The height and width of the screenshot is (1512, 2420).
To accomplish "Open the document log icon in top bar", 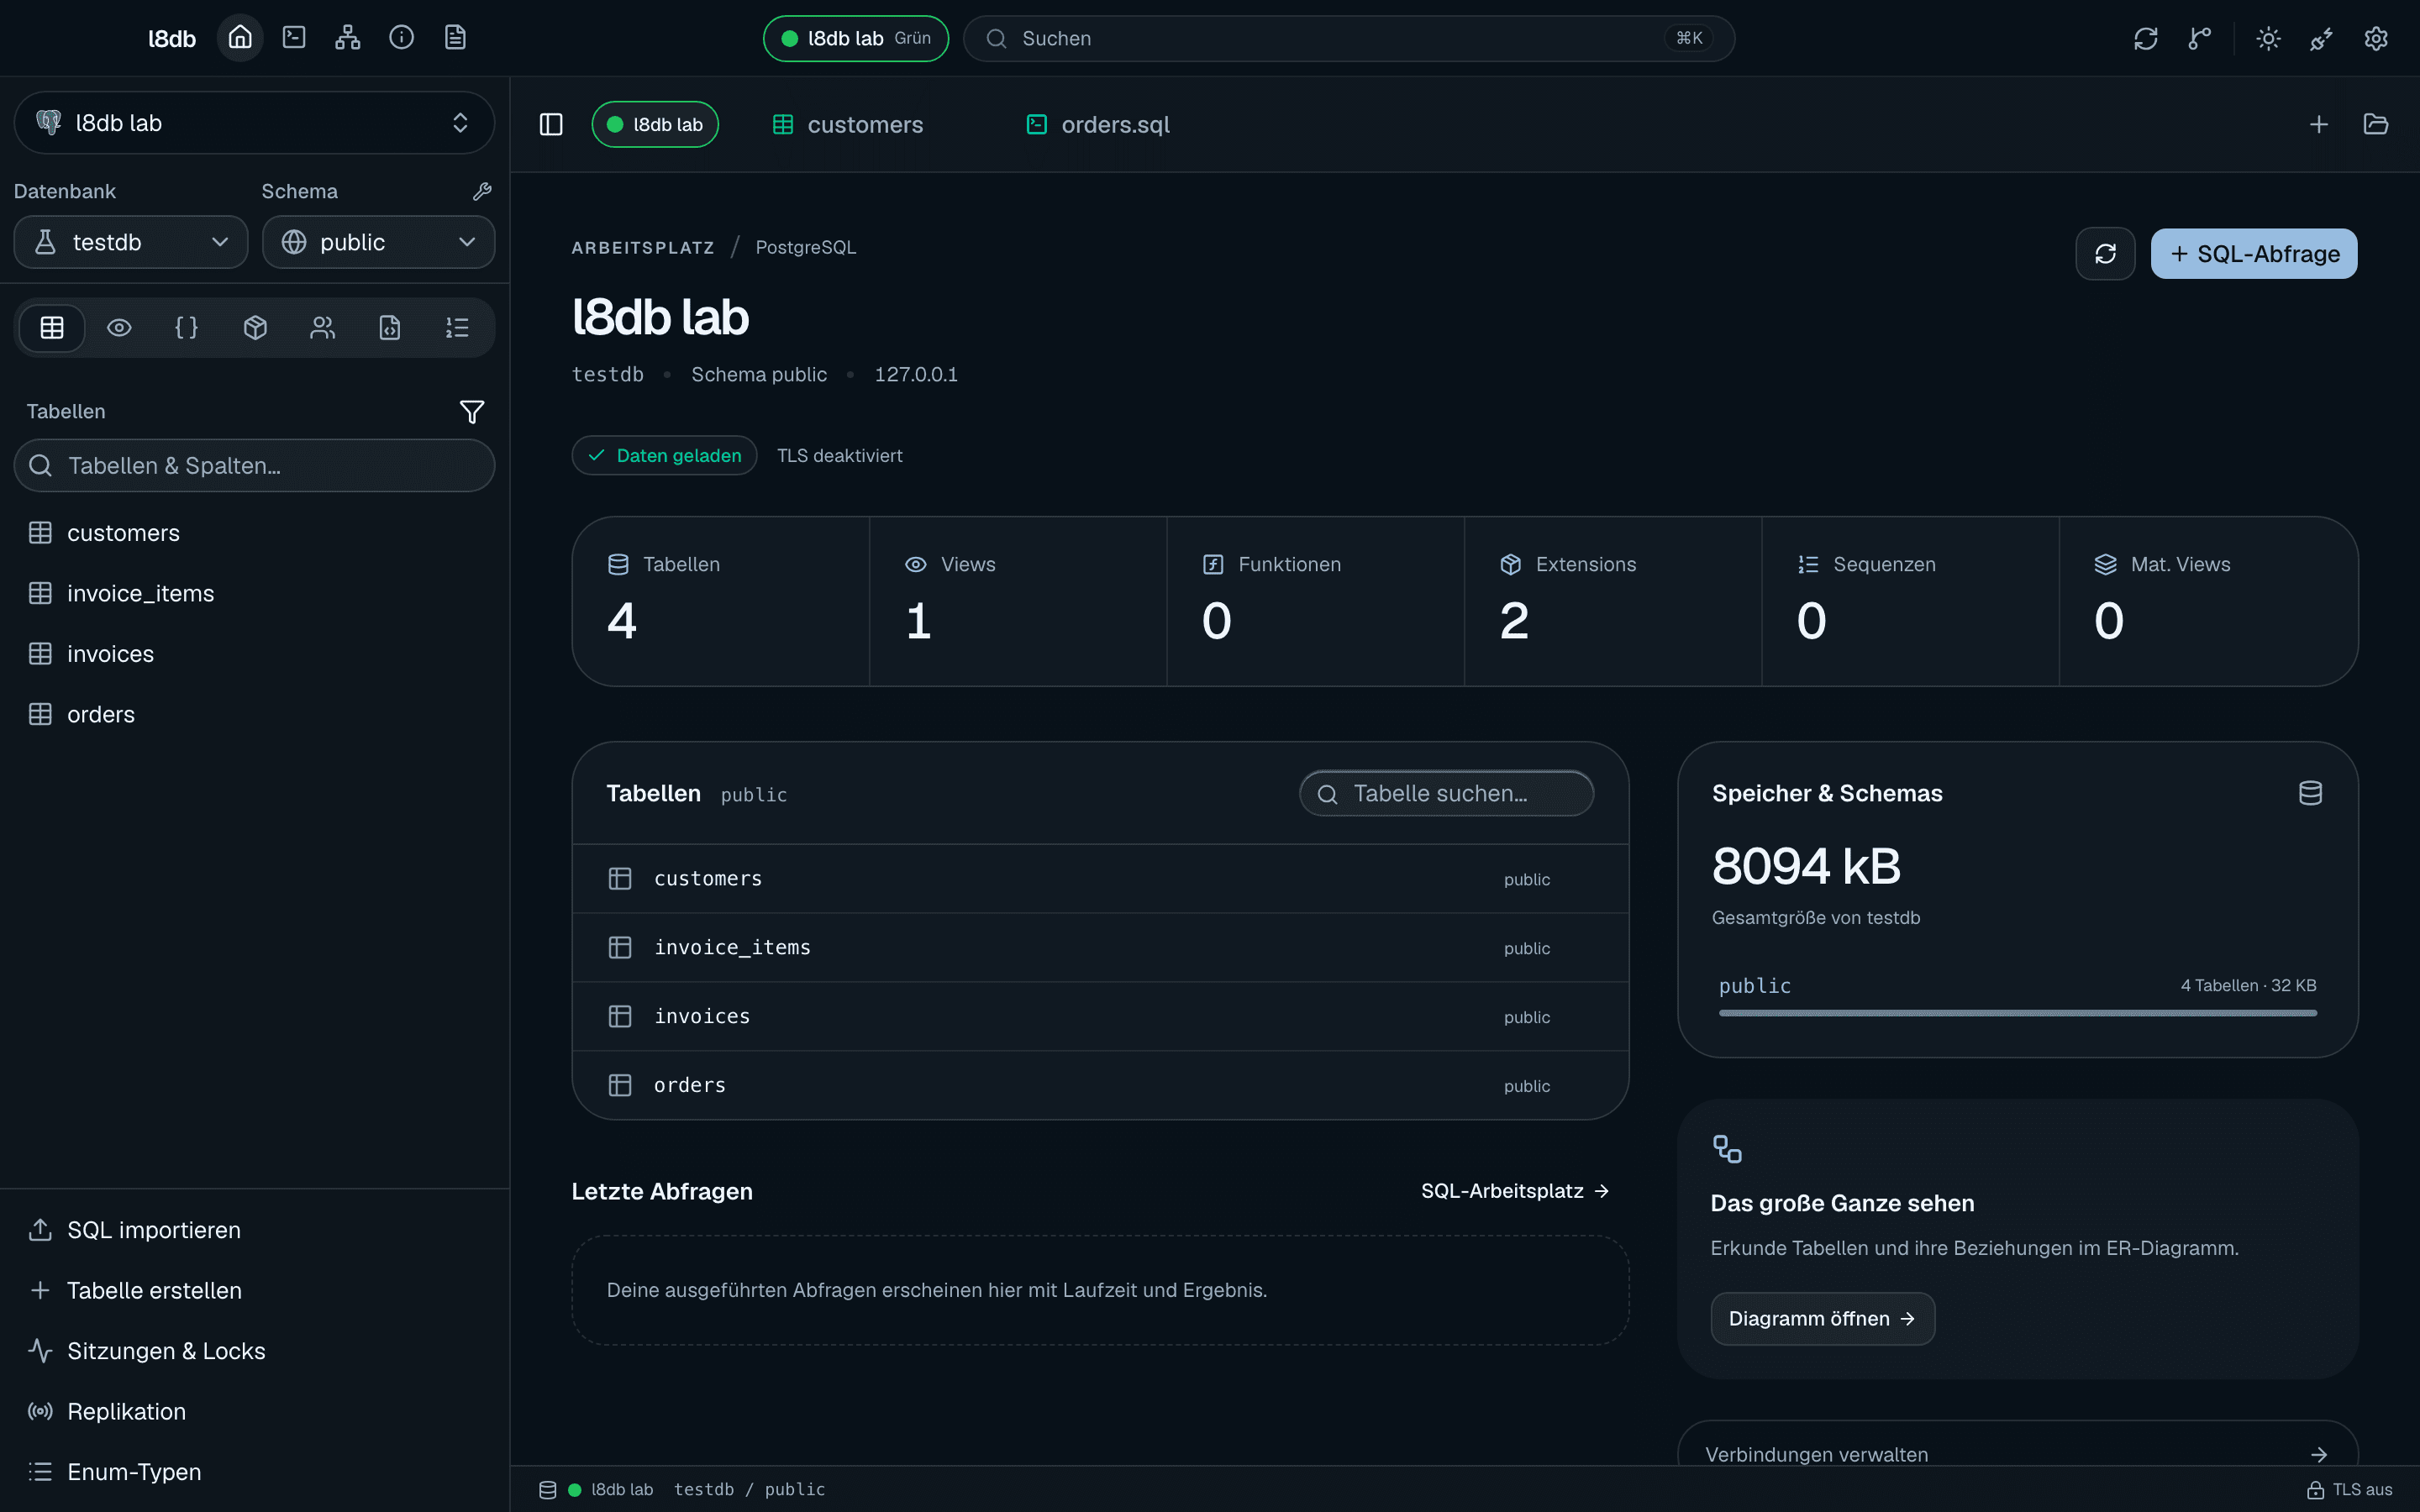I will coord(455,38).
